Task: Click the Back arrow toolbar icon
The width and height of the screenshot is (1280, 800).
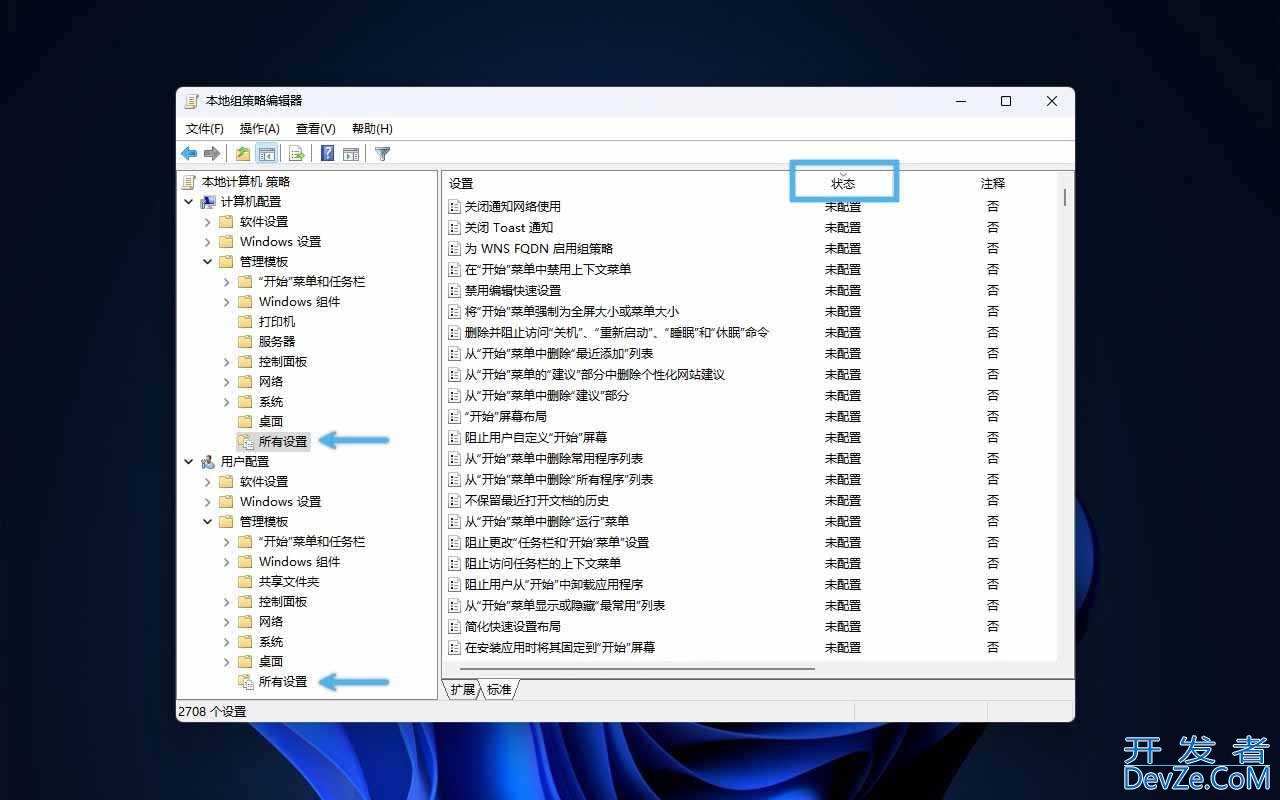Action: [189, 153]
